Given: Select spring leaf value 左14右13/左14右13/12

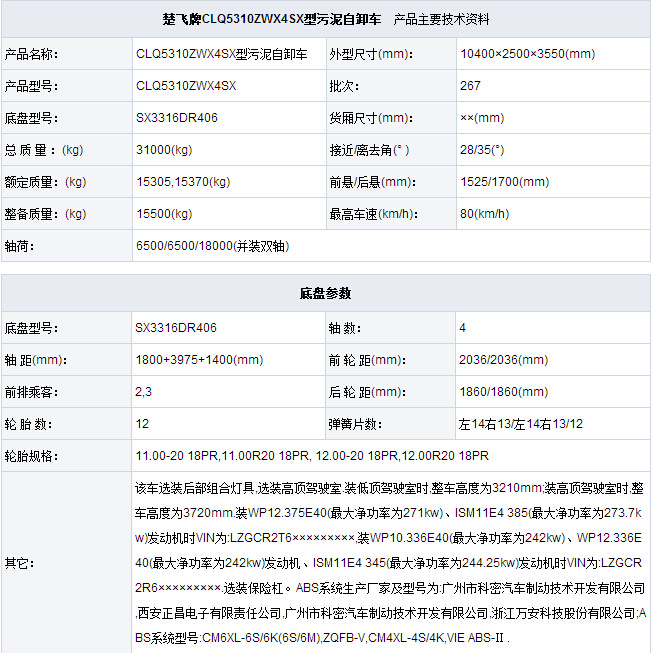Looking at the screenshot, I should (x=521, y=424).
